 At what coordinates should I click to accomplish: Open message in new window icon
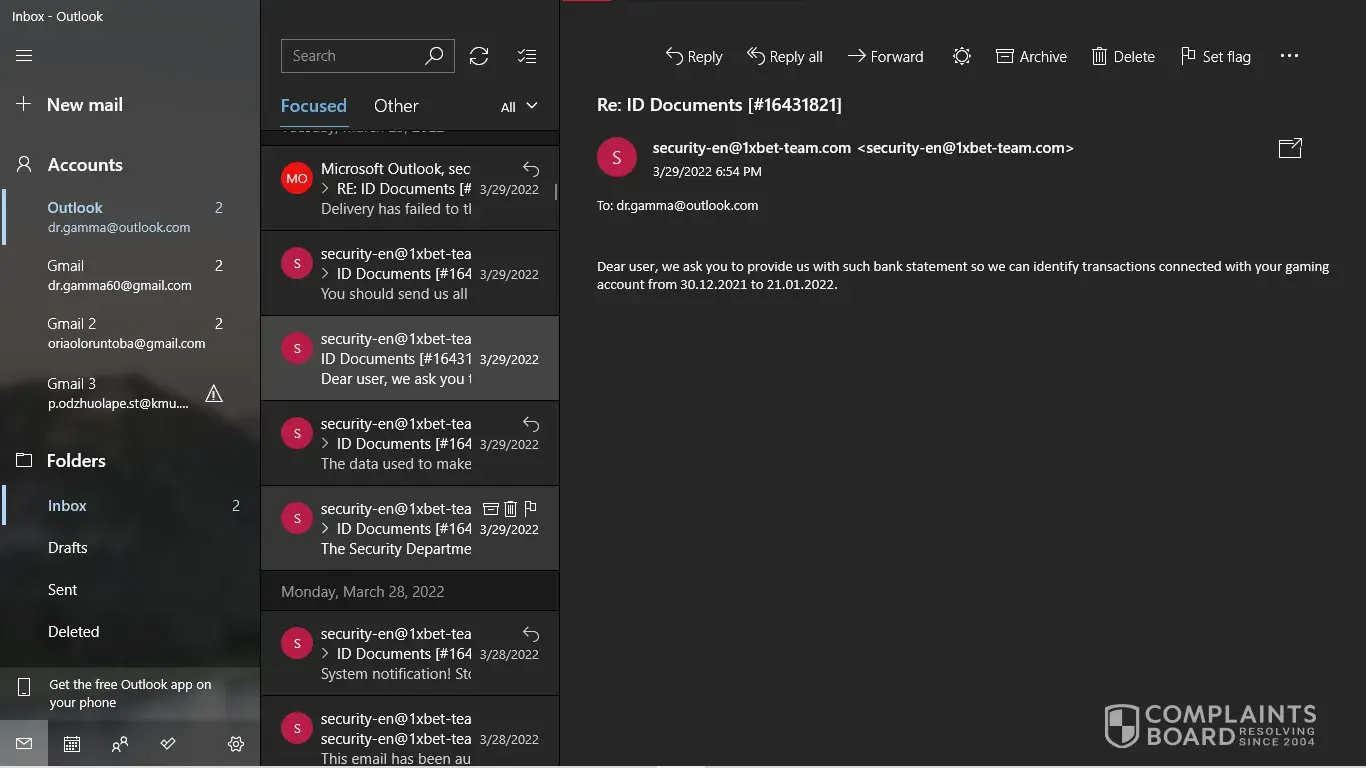click(1290, 148)
